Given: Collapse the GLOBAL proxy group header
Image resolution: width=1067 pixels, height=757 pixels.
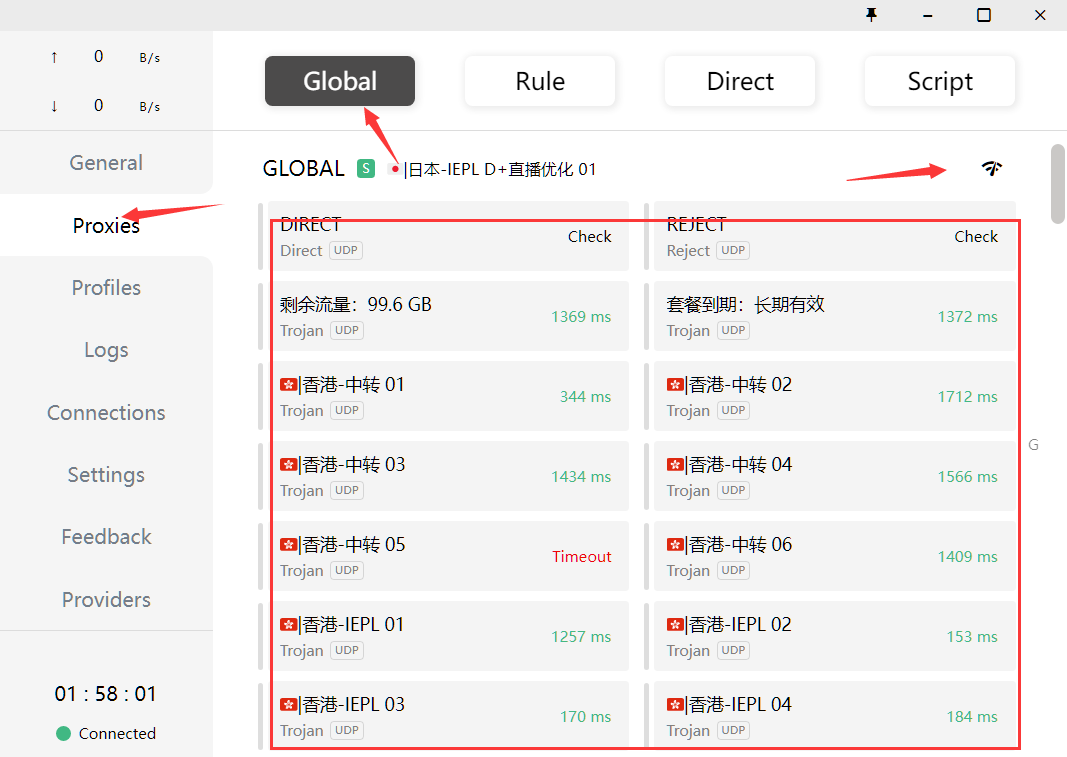Looking at the screenshot, I should [x=304, y=169].
